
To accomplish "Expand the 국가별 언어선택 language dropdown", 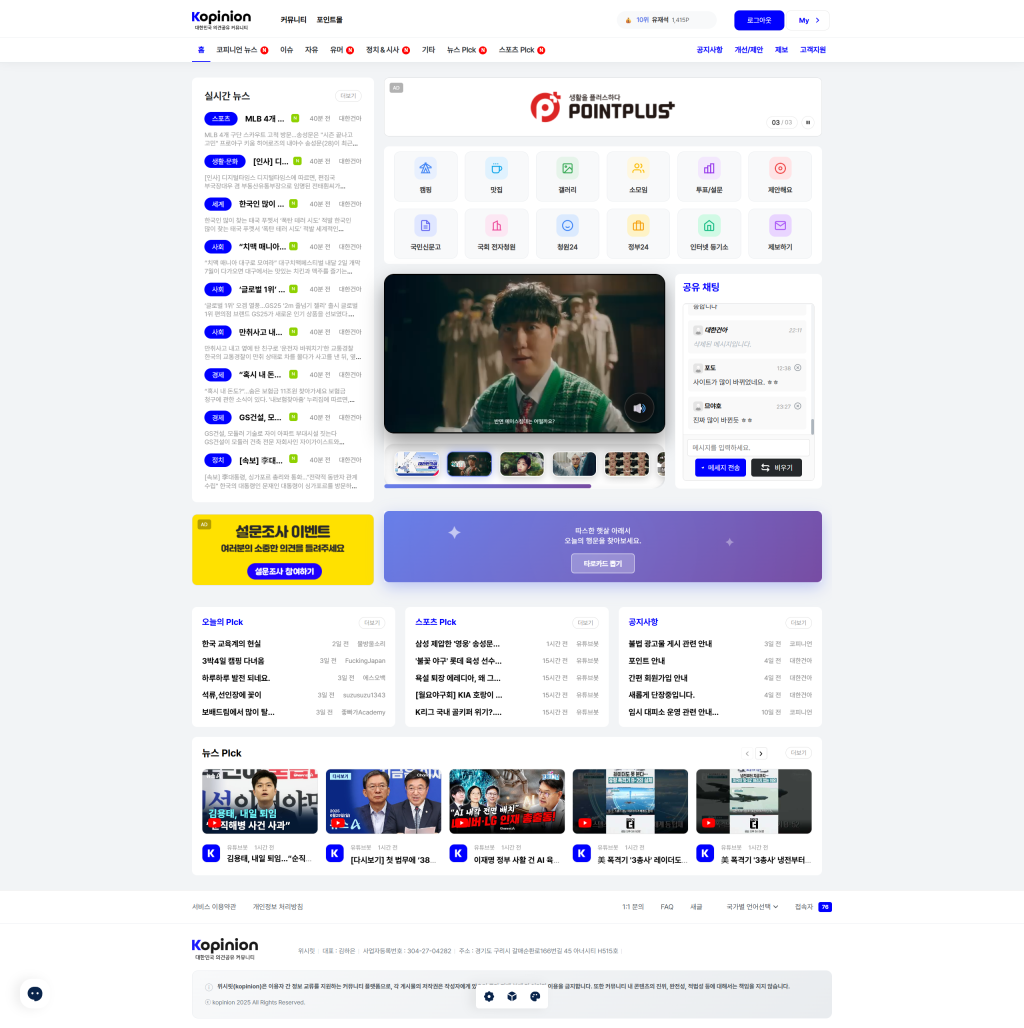I will [x=752, y=907].
